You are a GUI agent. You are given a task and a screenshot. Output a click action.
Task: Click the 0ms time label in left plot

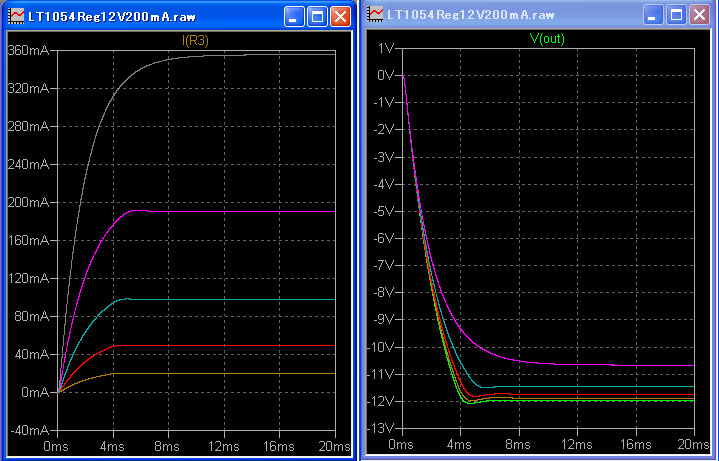[56, 446]
